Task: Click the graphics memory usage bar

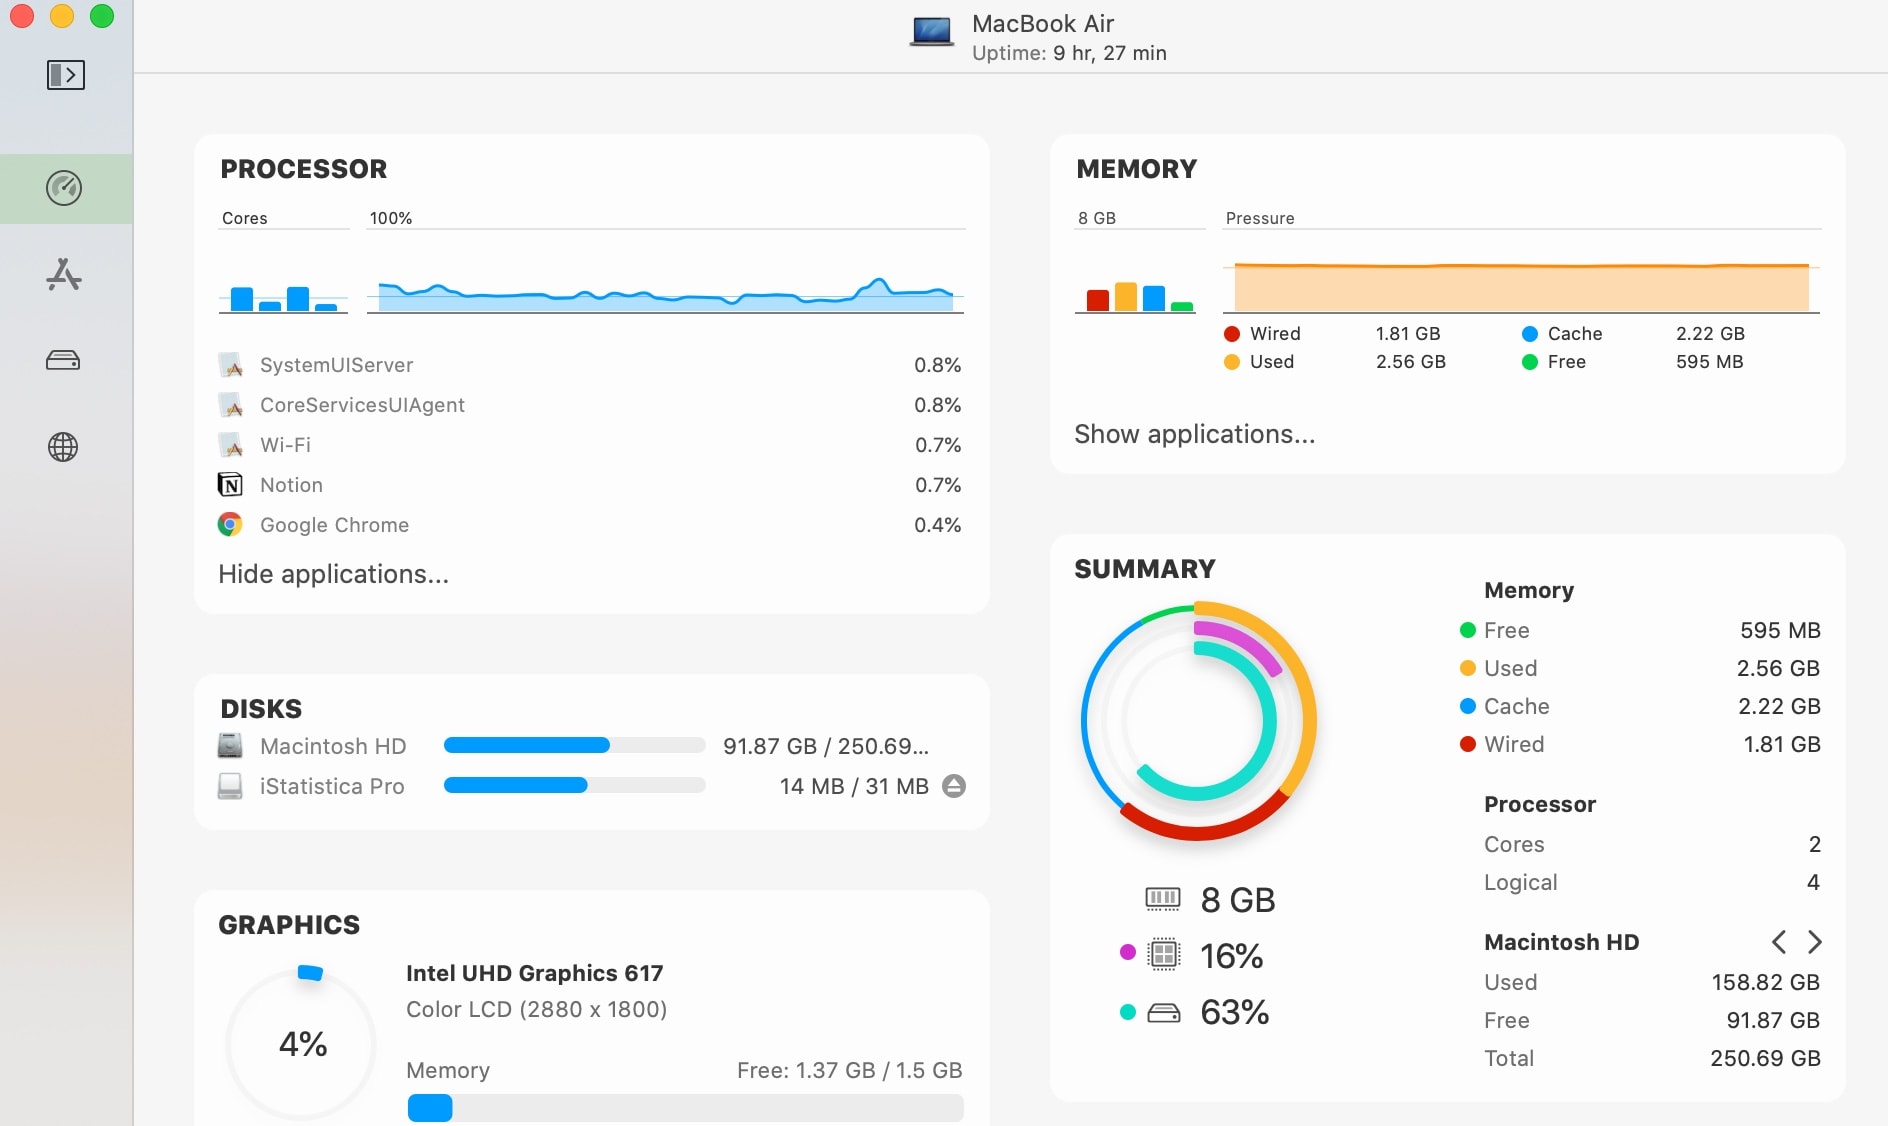Action: pos(685,1108)
